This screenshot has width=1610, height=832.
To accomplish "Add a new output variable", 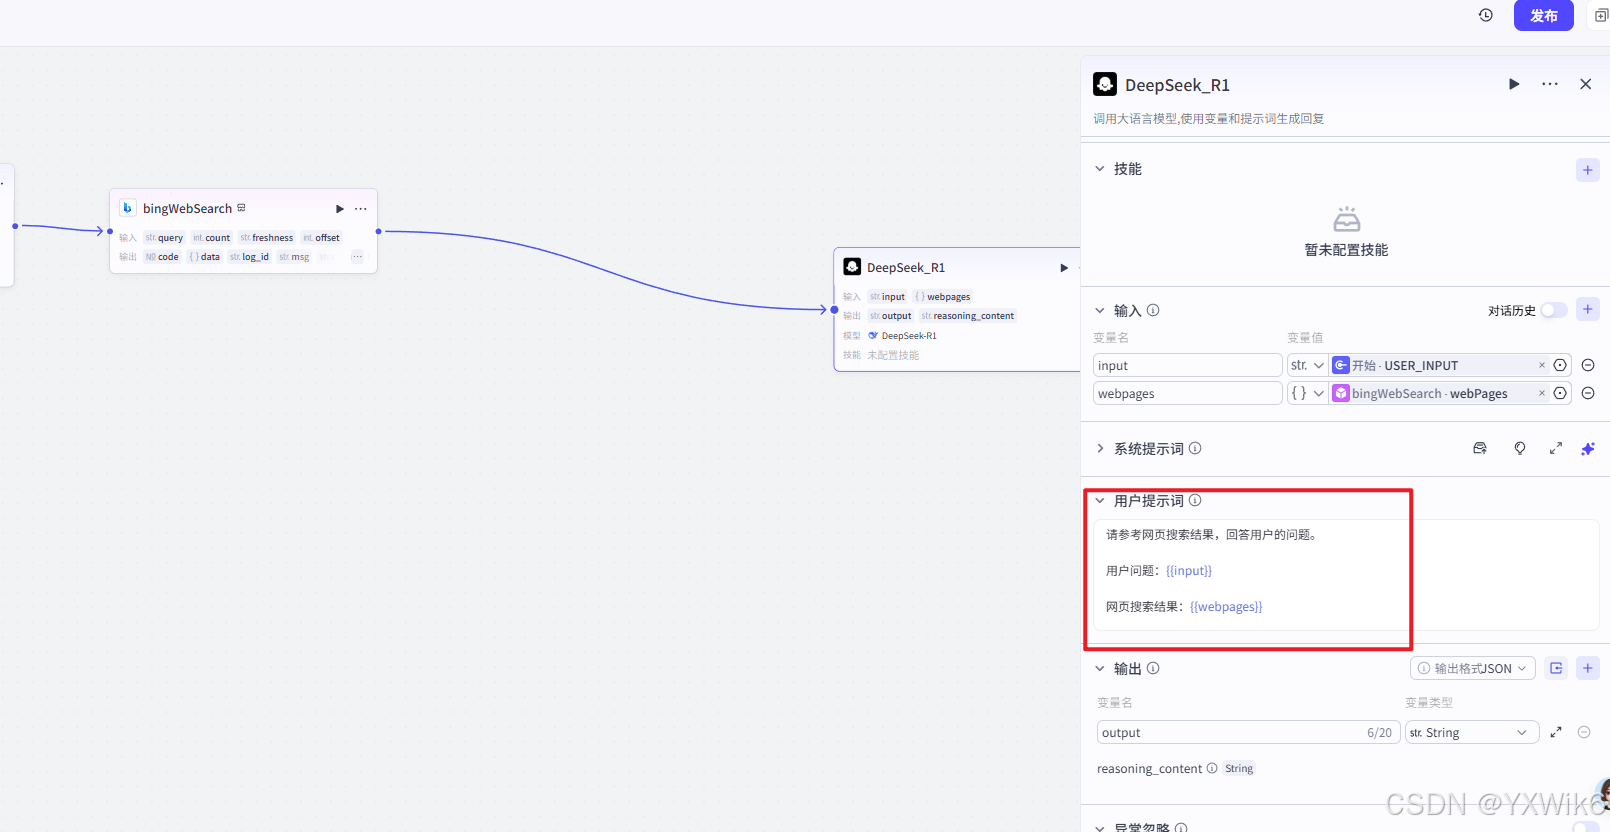I will pyautogui.click(x=1588, y=668).
